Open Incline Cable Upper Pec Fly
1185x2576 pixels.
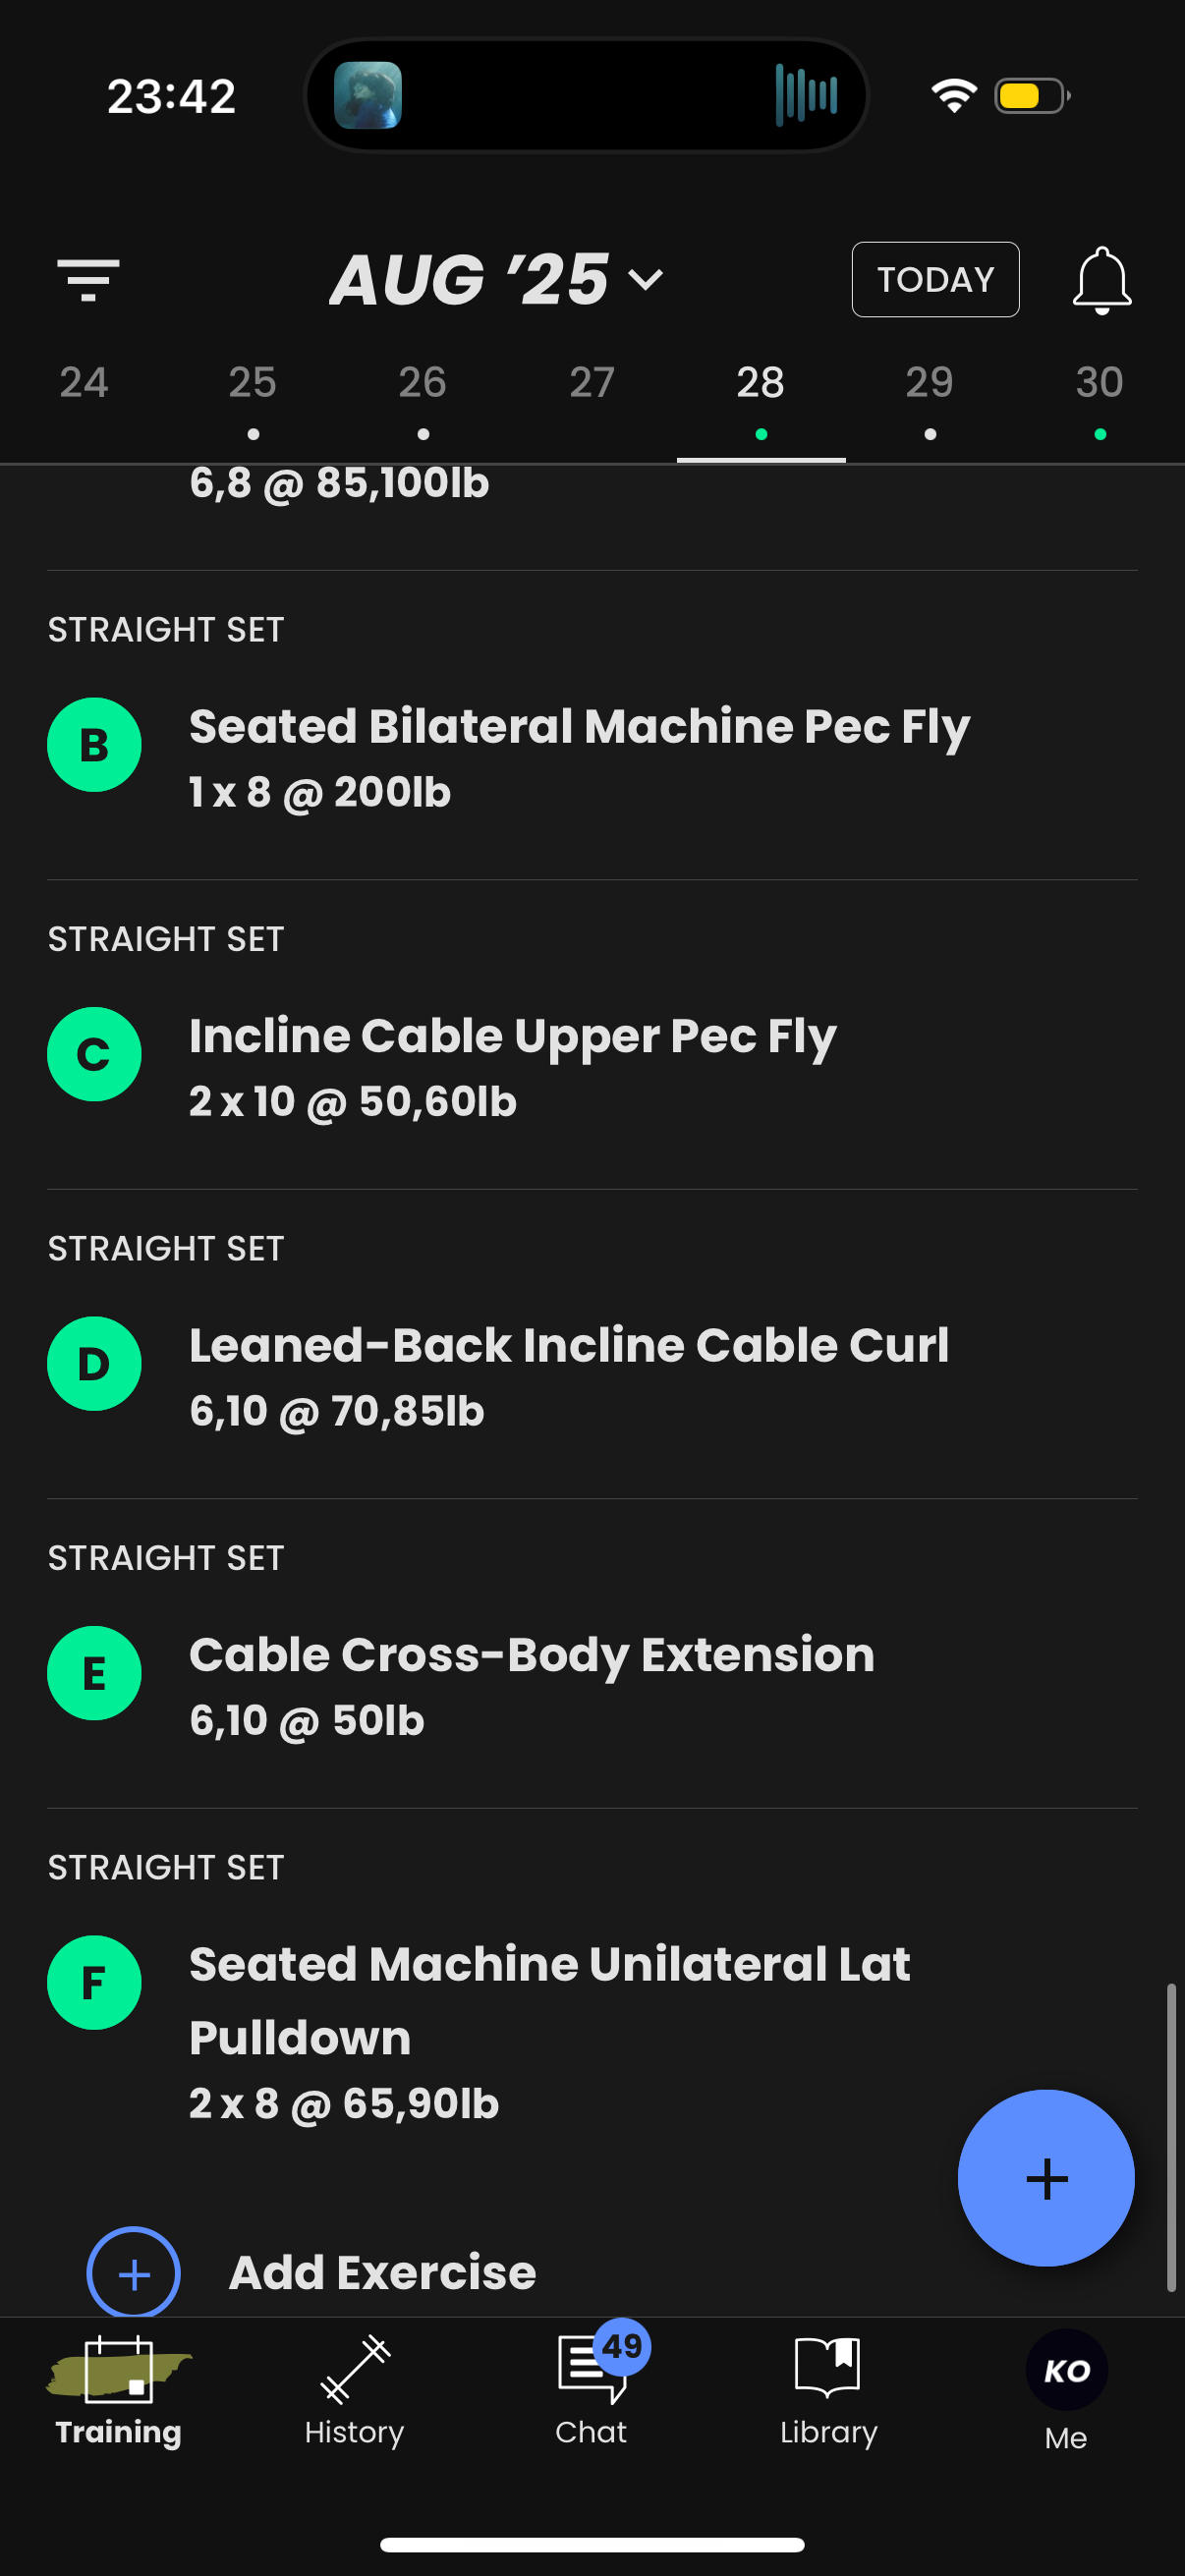[513, 1036]
